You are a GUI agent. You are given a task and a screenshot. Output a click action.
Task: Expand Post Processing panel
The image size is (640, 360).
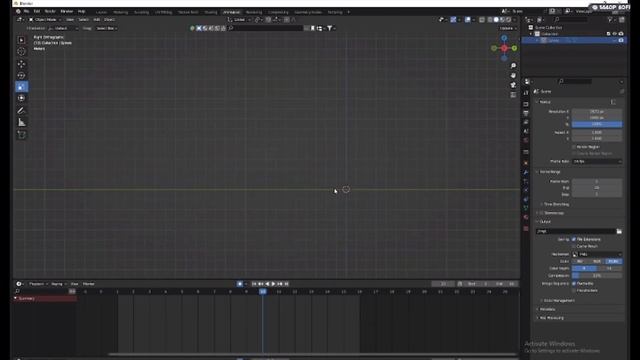point(551,318)
